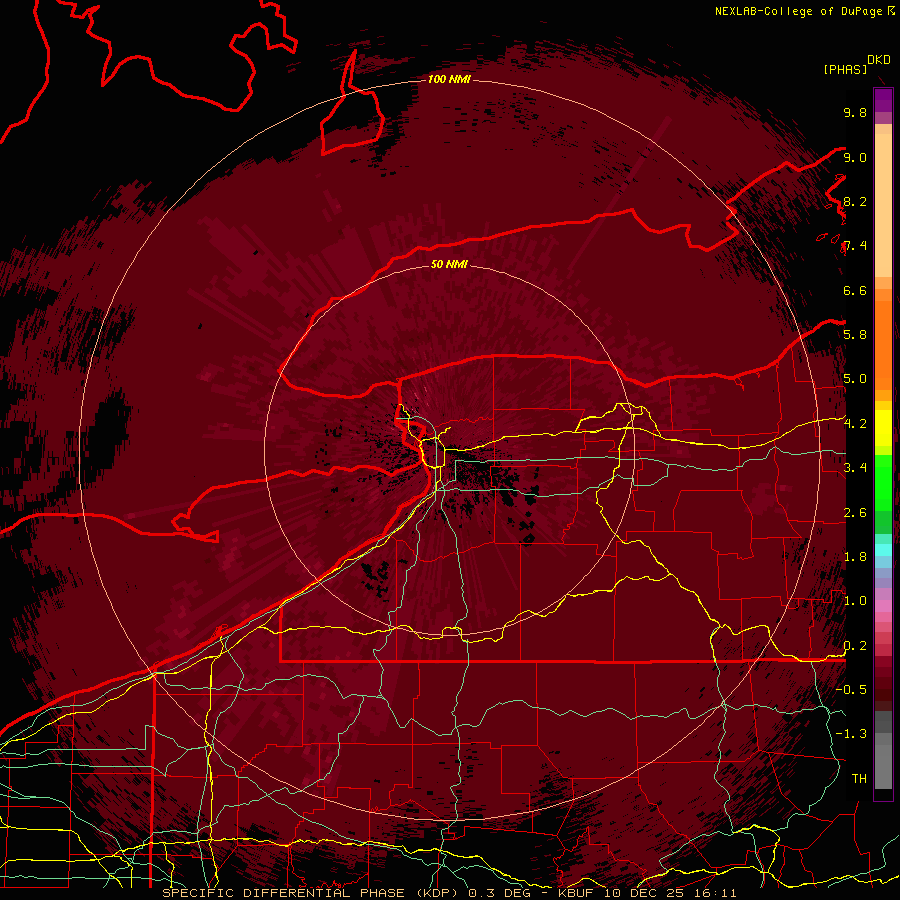The height and width of the screenshot is (900, 900).
Task: Click the 2.6 value on the scale
Action: [x=855, y=513]
